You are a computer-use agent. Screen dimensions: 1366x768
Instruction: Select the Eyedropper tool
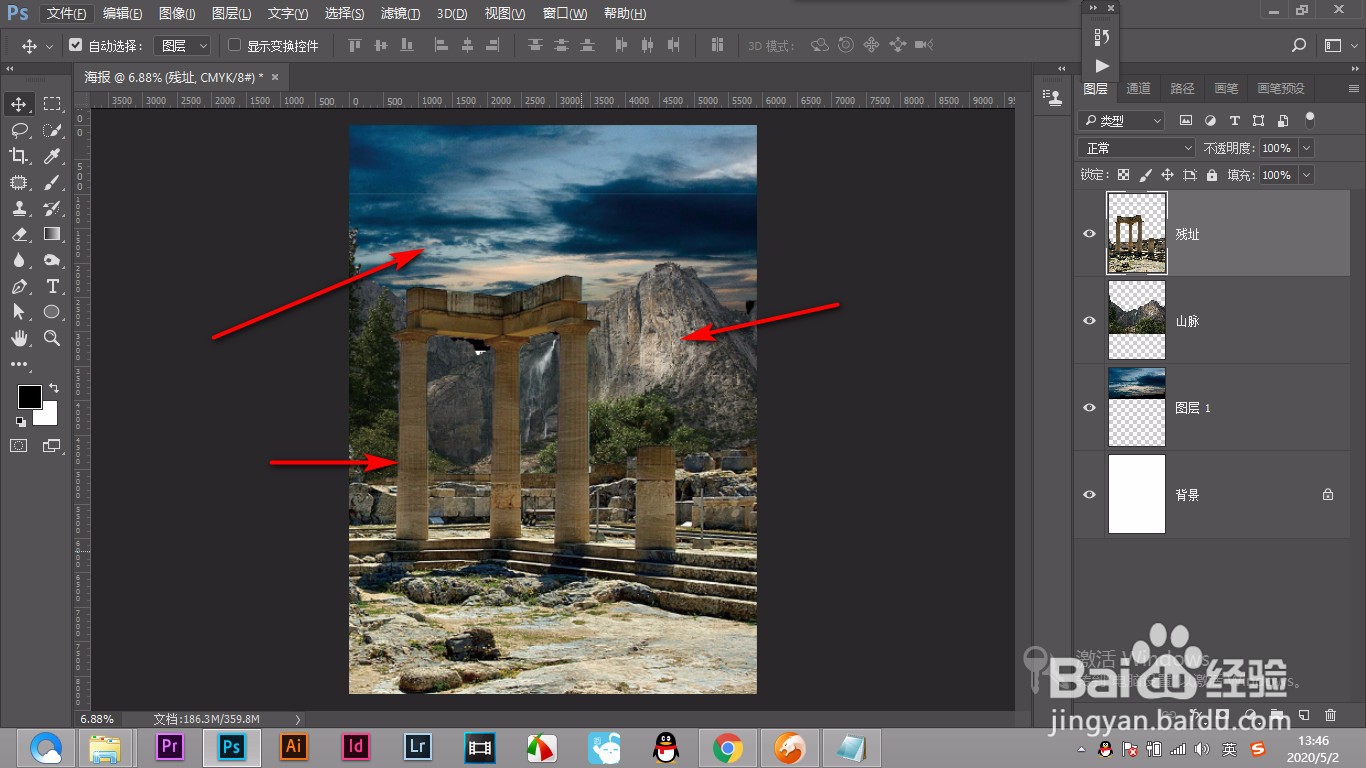(52, 156)
